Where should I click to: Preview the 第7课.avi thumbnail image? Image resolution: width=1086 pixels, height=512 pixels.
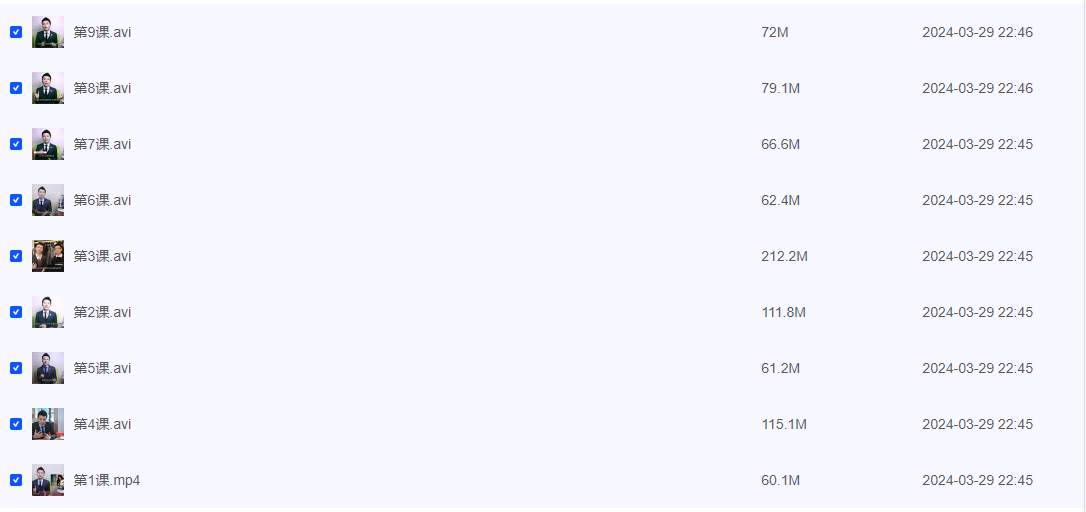coord(48,144)
